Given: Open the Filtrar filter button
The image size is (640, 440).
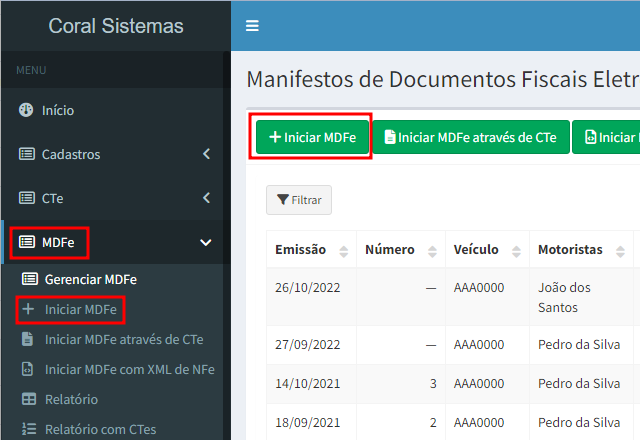Looking at the screenshot, I should (299, 200).
